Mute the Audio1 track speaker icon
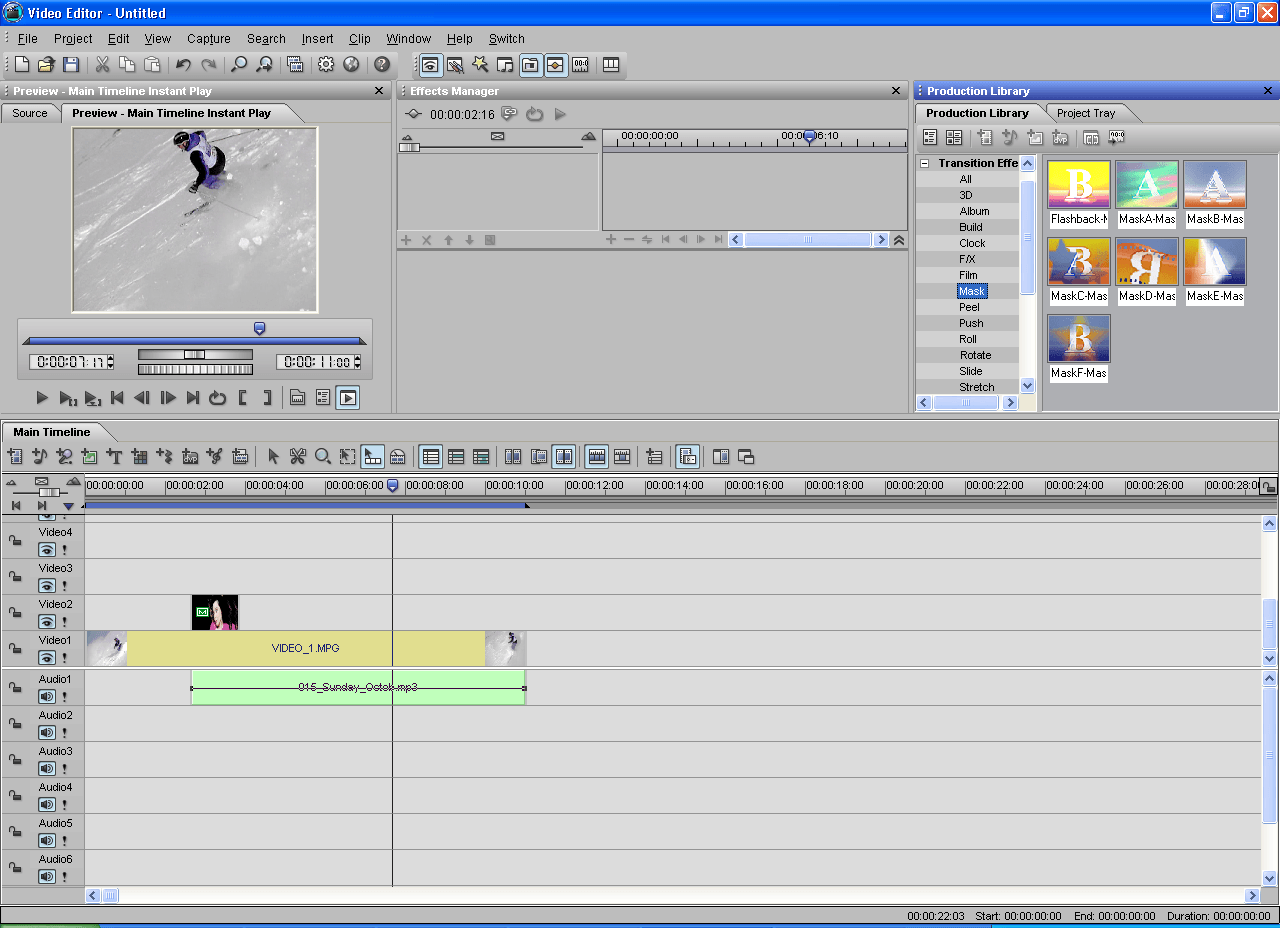The height and width of the screenshot is (928, 1280). coord(45,695)
